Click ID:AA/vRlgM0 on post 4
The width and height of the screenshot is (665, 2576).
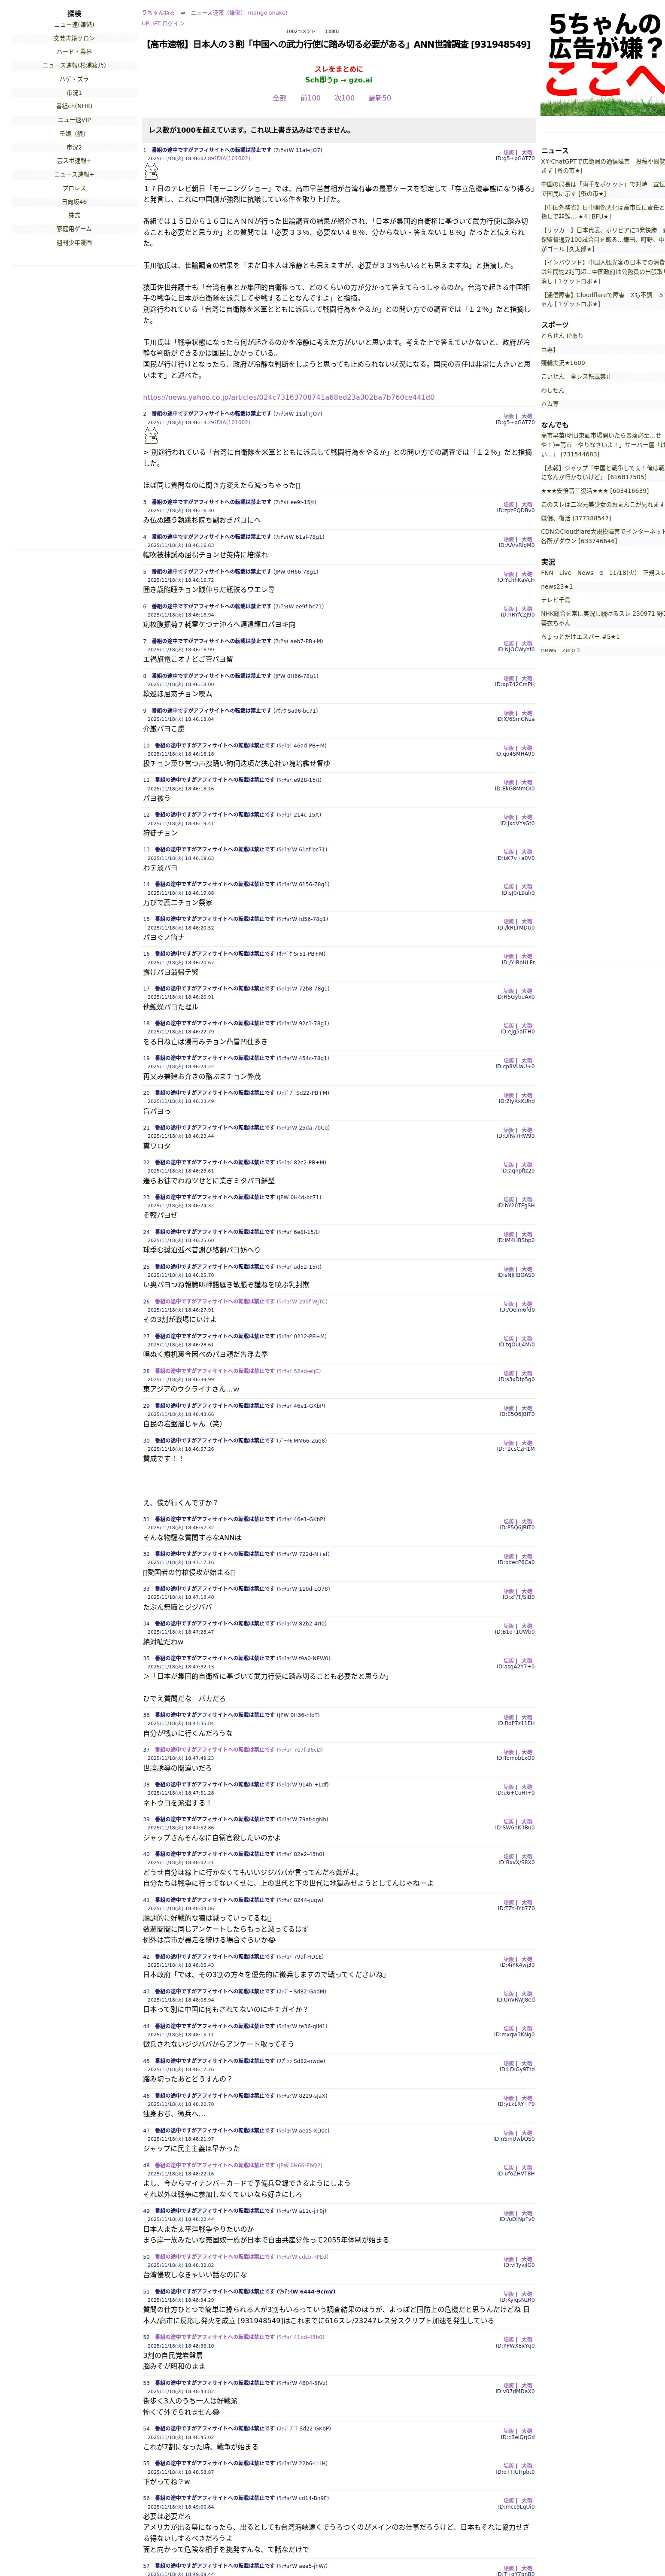coord(516,545)
